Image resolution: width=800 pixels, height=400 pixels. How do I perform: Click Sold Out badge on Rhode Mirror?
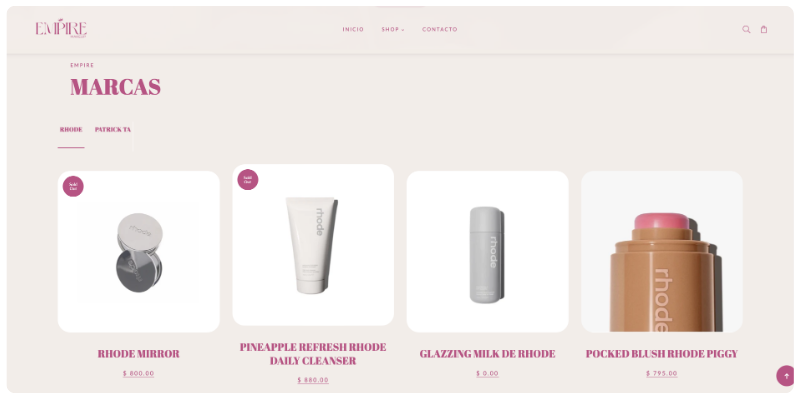[73, 186]
